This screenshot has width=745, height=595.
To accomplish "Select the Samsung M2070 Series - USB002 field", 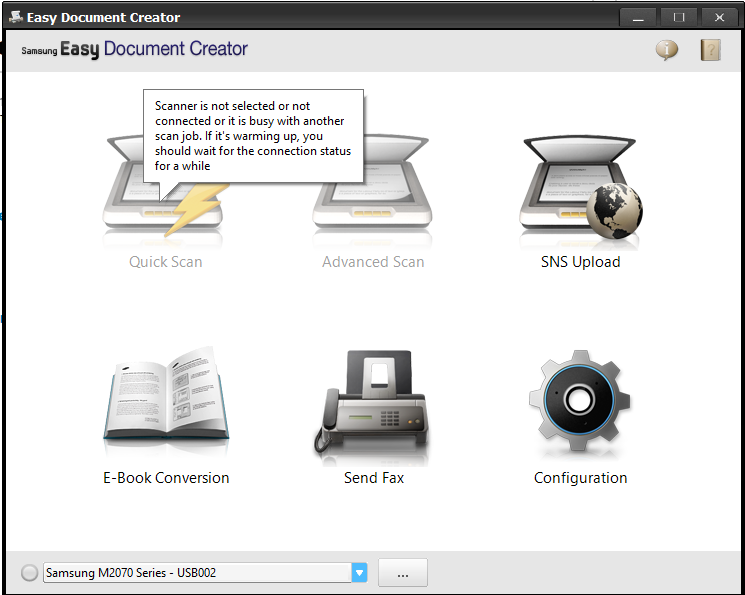I will coord(205,573).
